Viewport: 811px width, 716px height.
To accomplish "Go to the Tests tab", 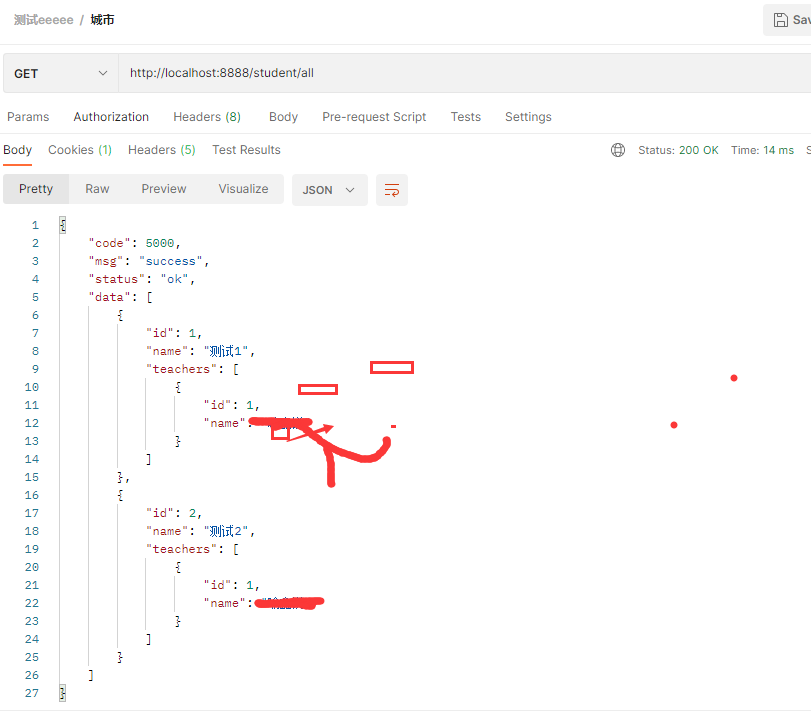I will pos(465,117).
